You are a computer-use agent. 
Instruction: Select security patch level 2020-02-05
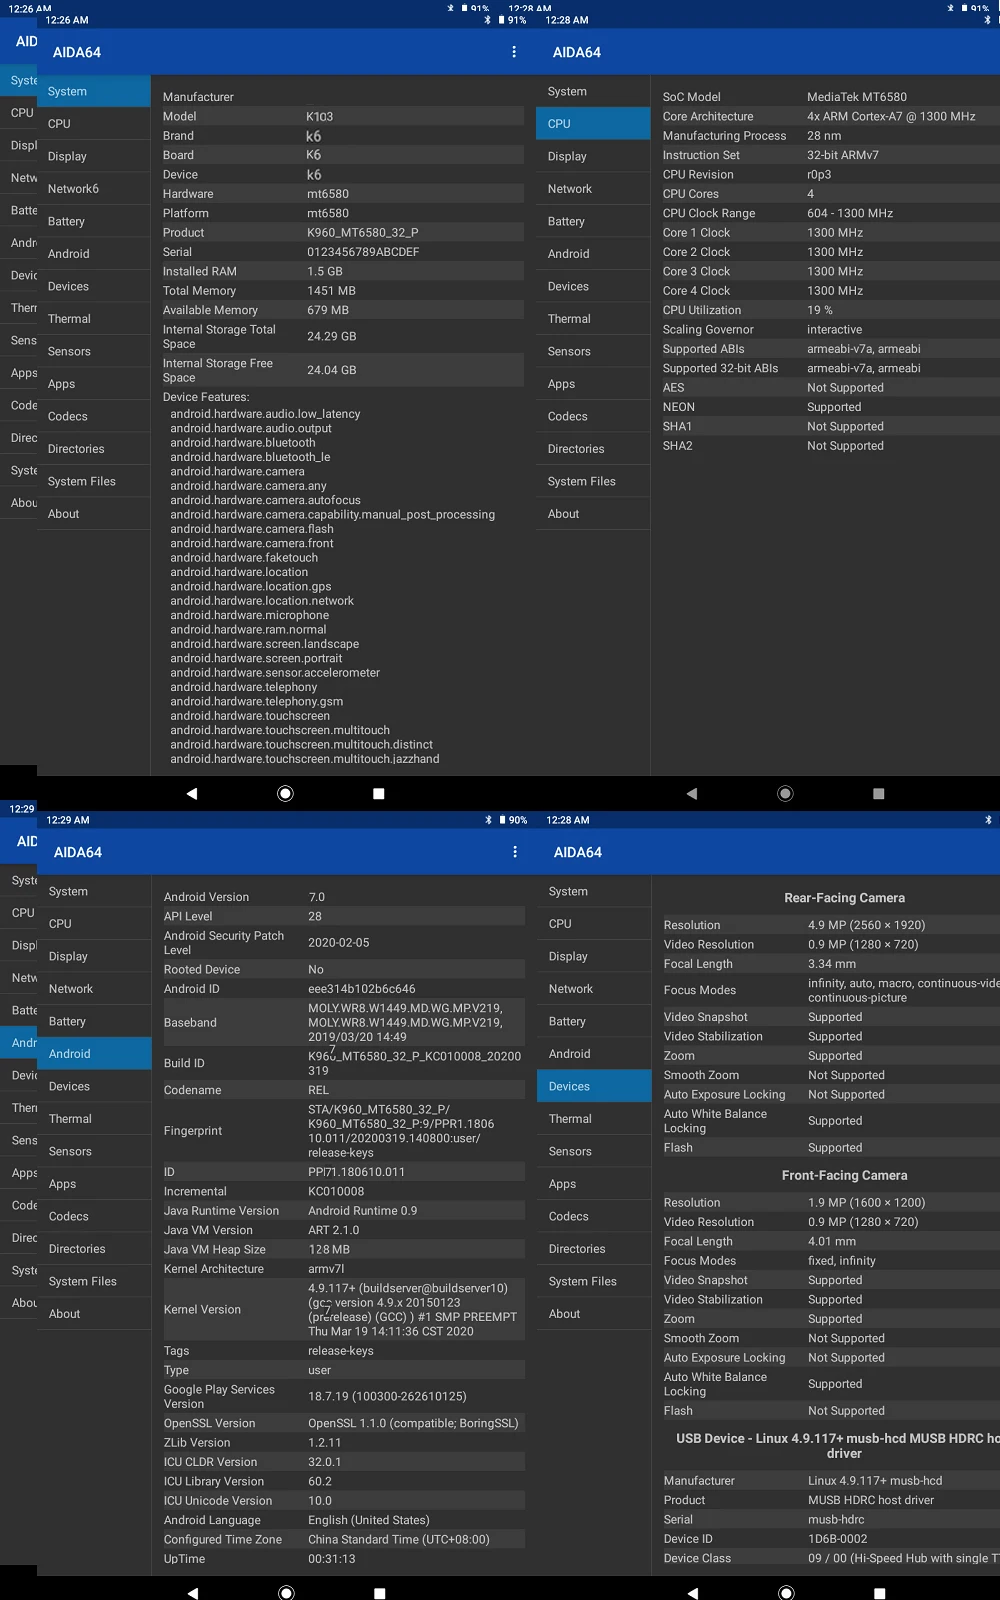[x=338, y=943]
